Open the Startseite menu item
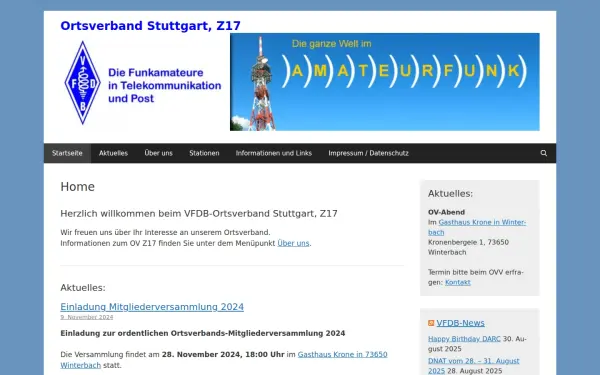Viewport: 600px width, 375px height. (x=67, y=153)
